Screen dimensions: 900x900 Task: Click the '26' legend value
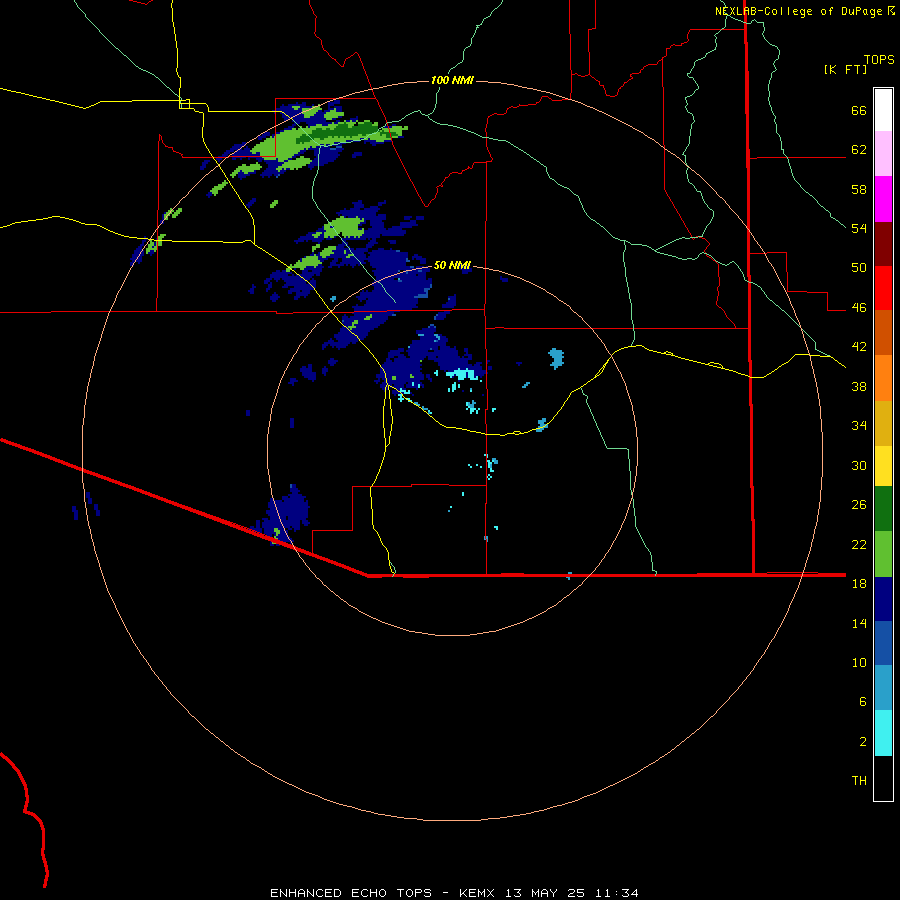[859, 505]
